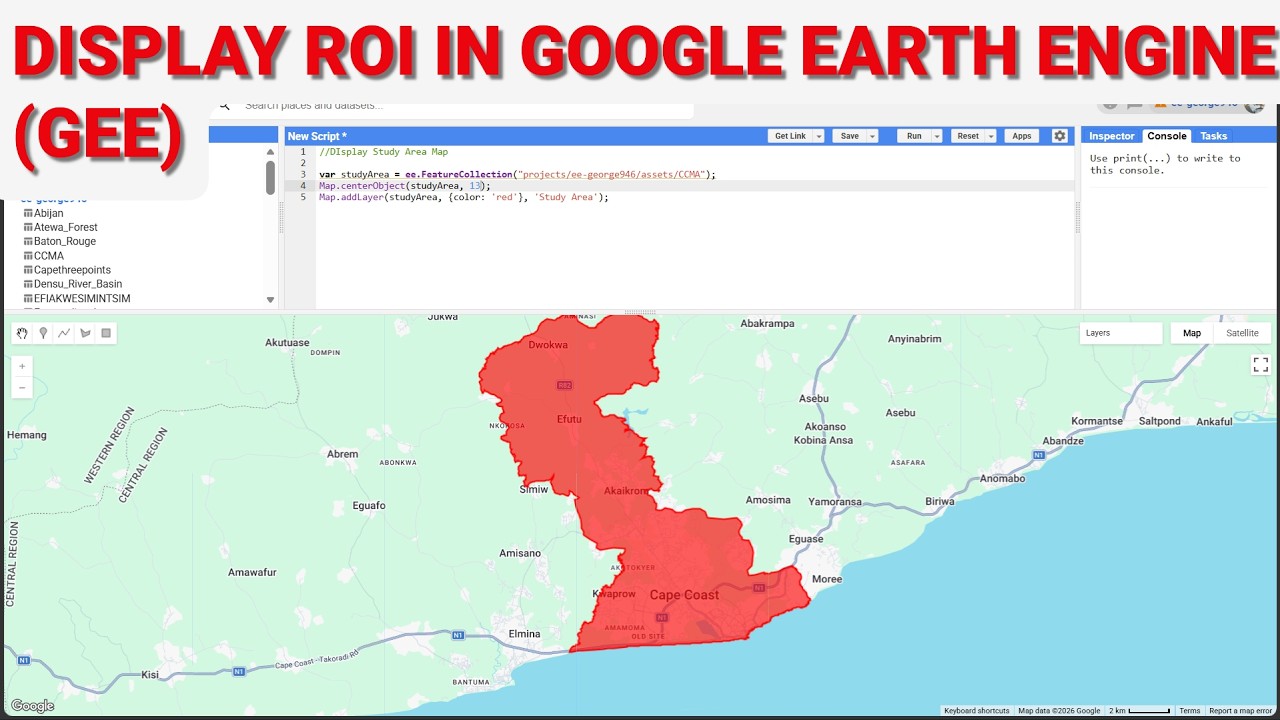1280x720 pixels.
Task: Click the assets list scrollbar thumb
Action: pyautogui.click(x=270, y=177)
